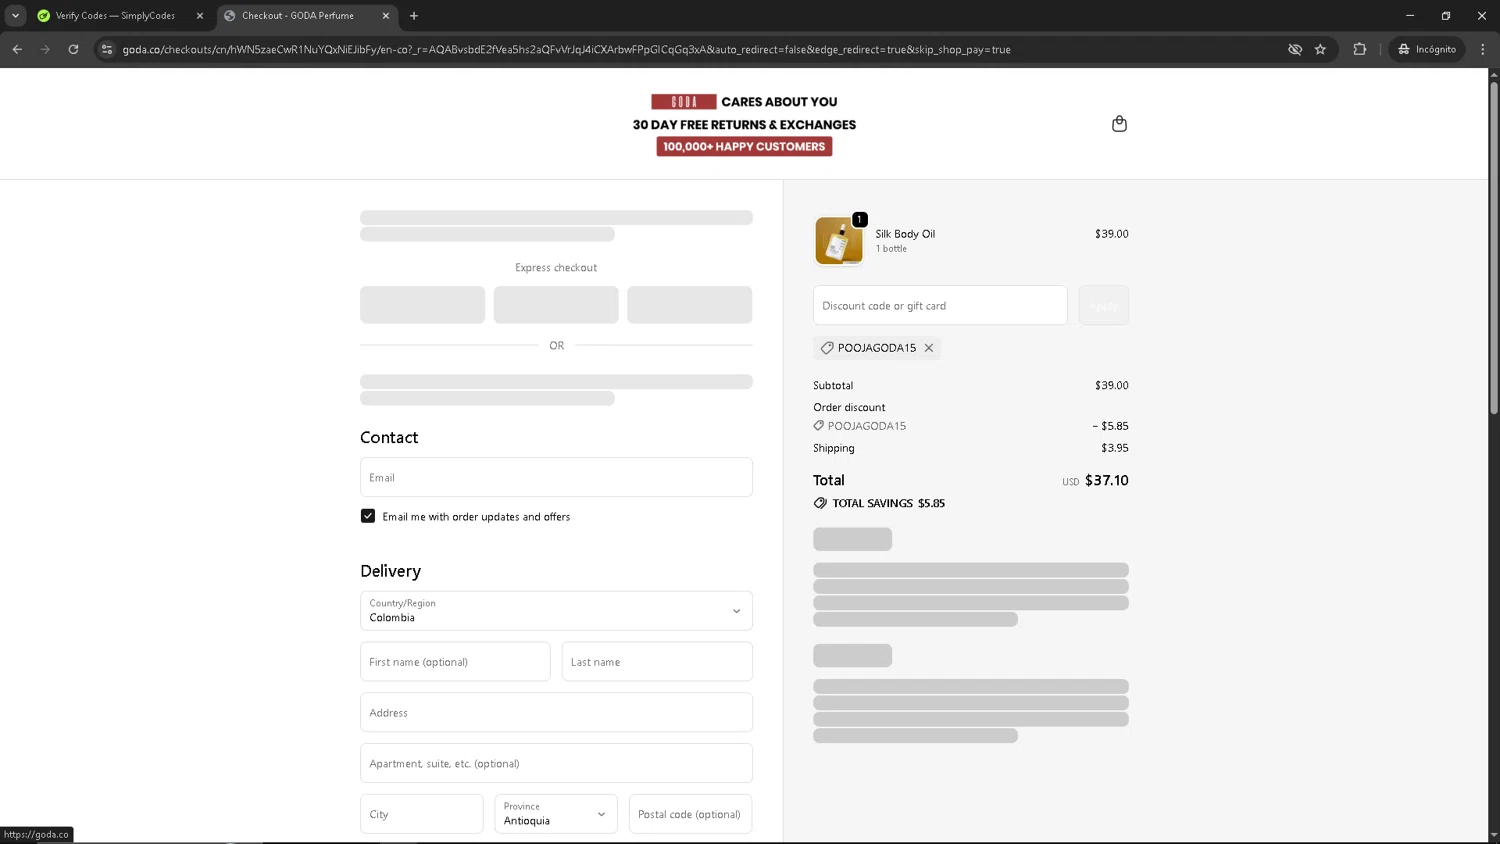The image size is (1500, 844).
Task: Click the tag icon beside Order discount POOJAGODA15
Action: pyautogui.click(x=819, y=426)
